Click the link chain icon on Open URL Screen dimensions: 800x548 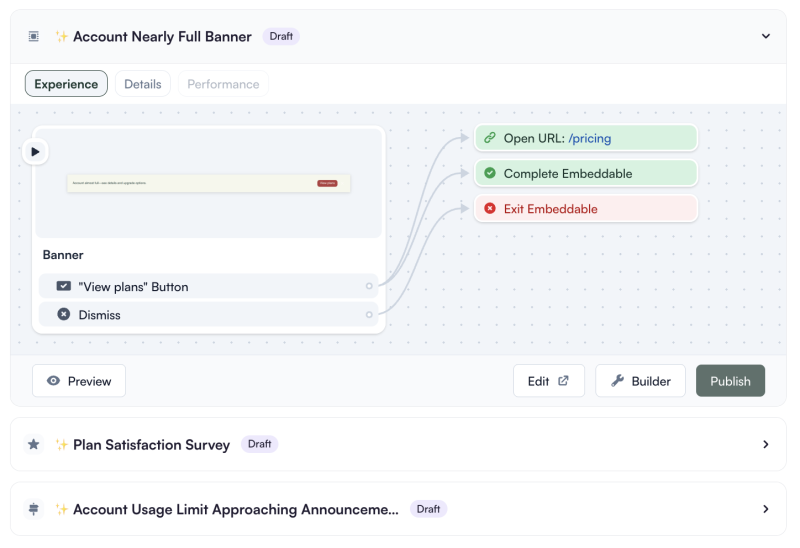(490, 138)
